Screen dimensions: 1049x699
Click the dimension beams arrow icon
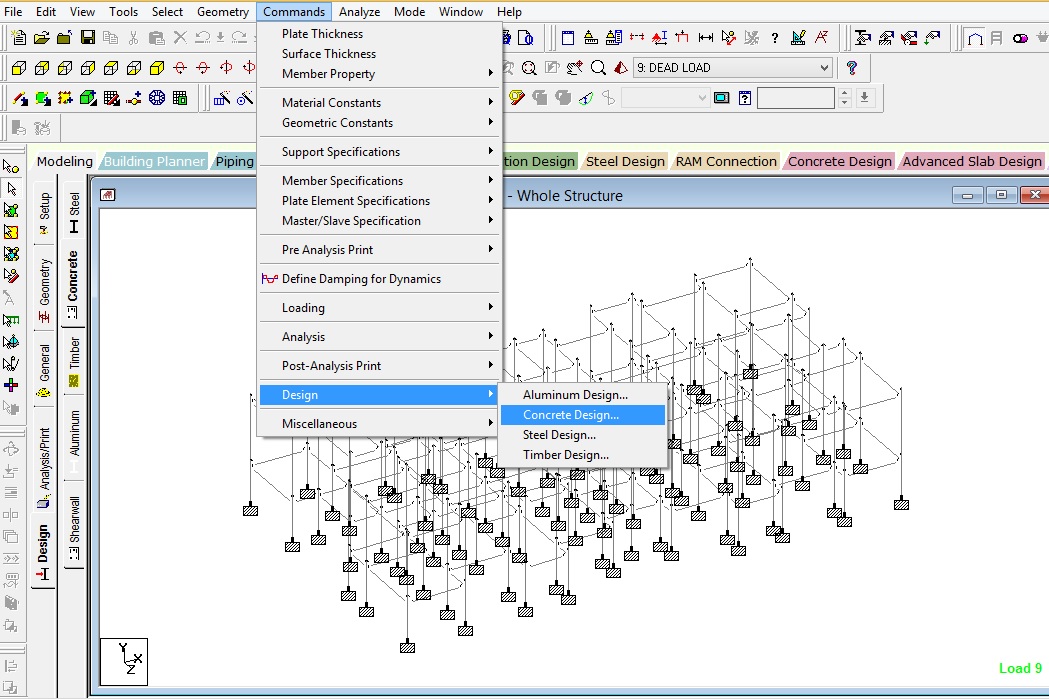705,37
